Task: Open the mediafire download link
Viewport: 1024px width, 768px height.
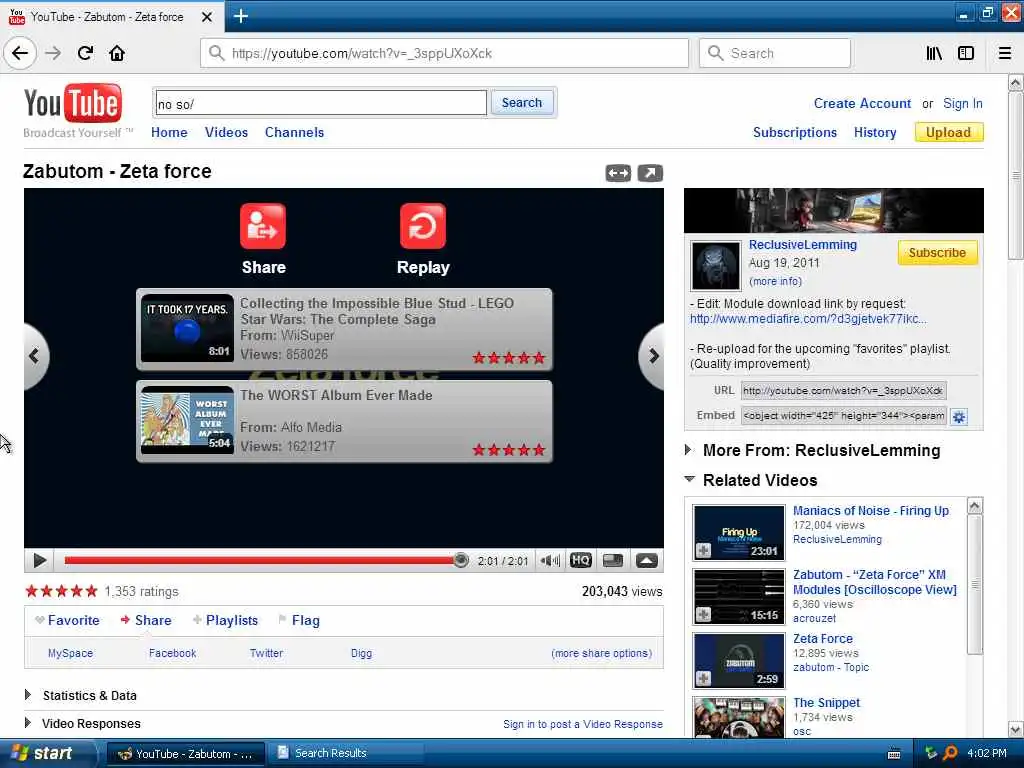Action: pos(808,319)
